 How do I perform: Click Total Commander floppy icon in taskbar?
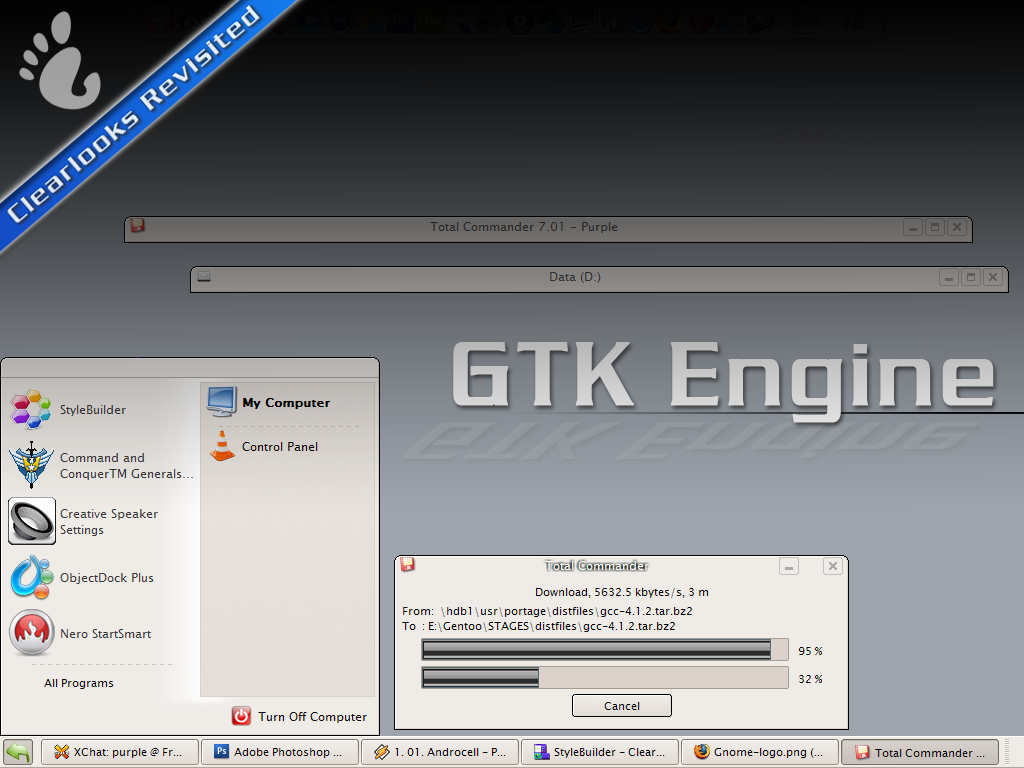click(862, 752)
